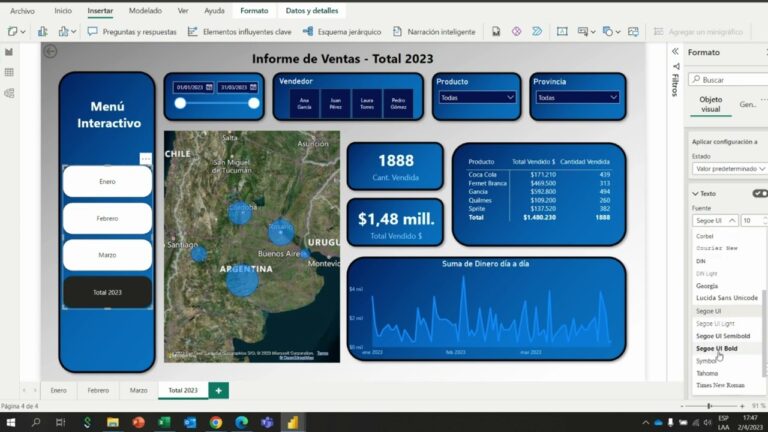Screen dimensions: 768x432
Task: Select vendedor Pedro Gómez tile
Action: click(x=398, y=103)
